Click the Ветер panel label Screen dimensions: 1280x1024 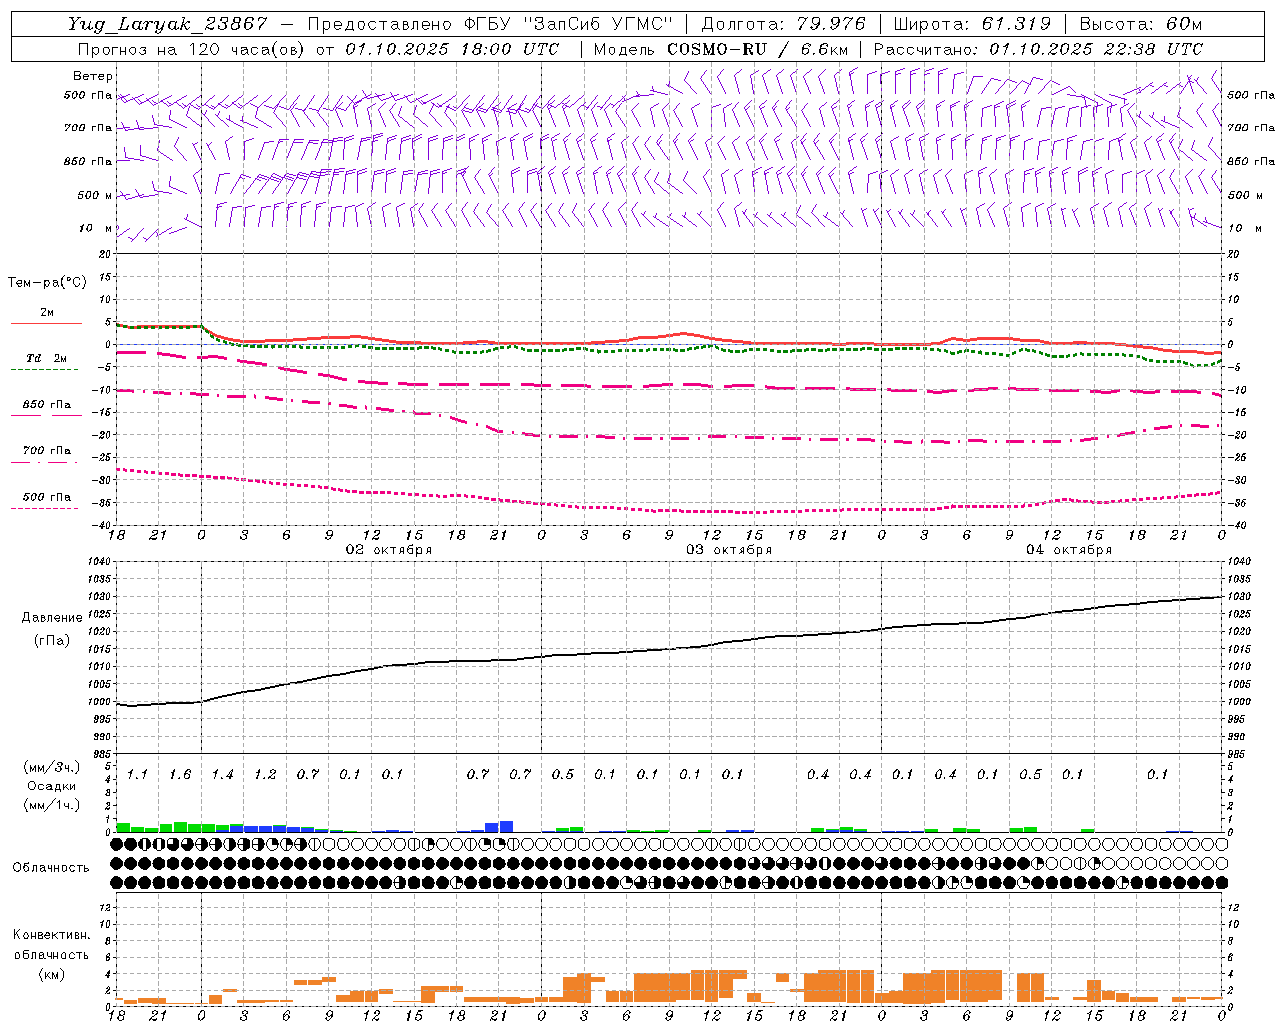[x=93, y=76]
